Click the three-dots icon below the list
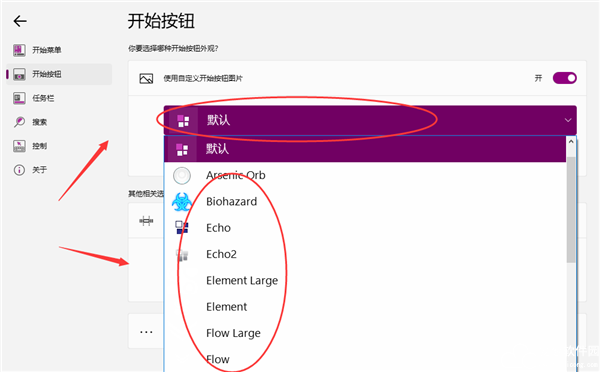Image resolution: width=600 pixels, height=372 pixels. click(x=146, y=332)
